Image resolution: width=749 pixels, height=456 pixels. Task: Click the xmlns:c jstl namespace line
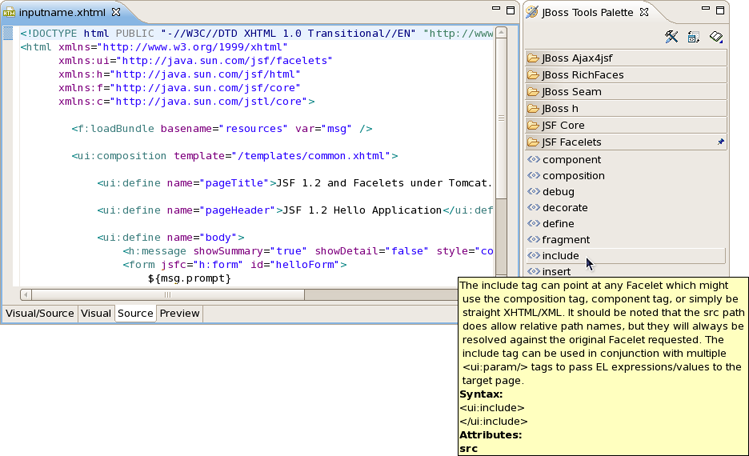pos(187,102)
